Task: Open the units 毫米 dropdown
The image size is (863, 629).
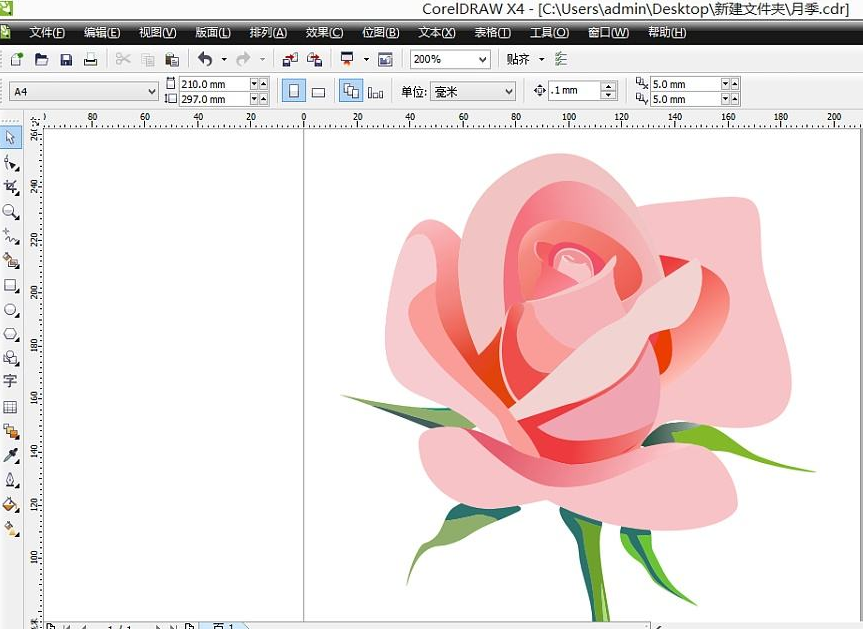Action: 509,92
